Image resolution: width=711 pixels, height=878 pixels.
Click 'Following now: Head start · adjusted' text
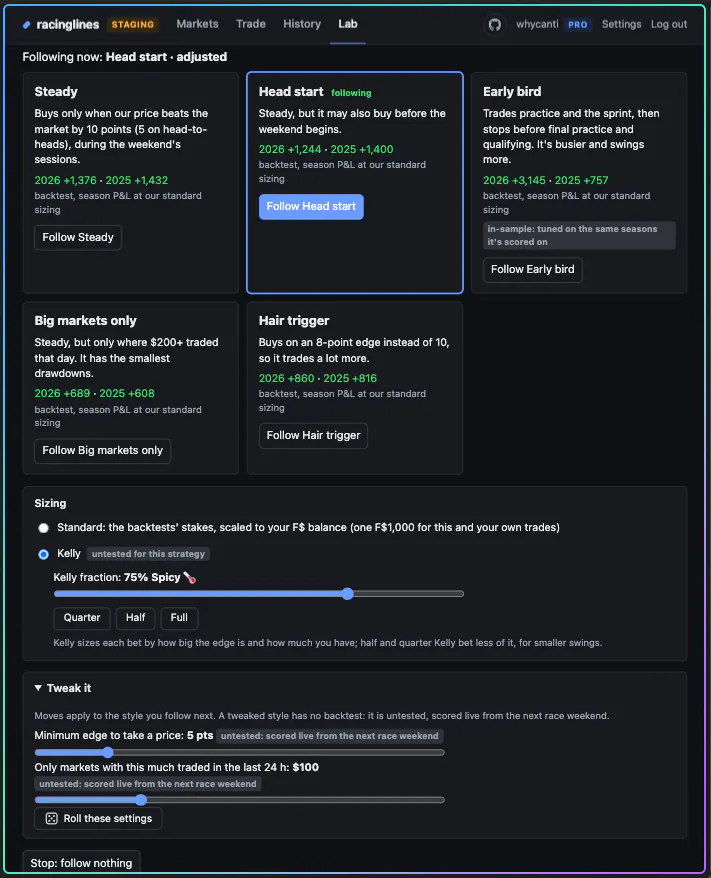point(125,57)
